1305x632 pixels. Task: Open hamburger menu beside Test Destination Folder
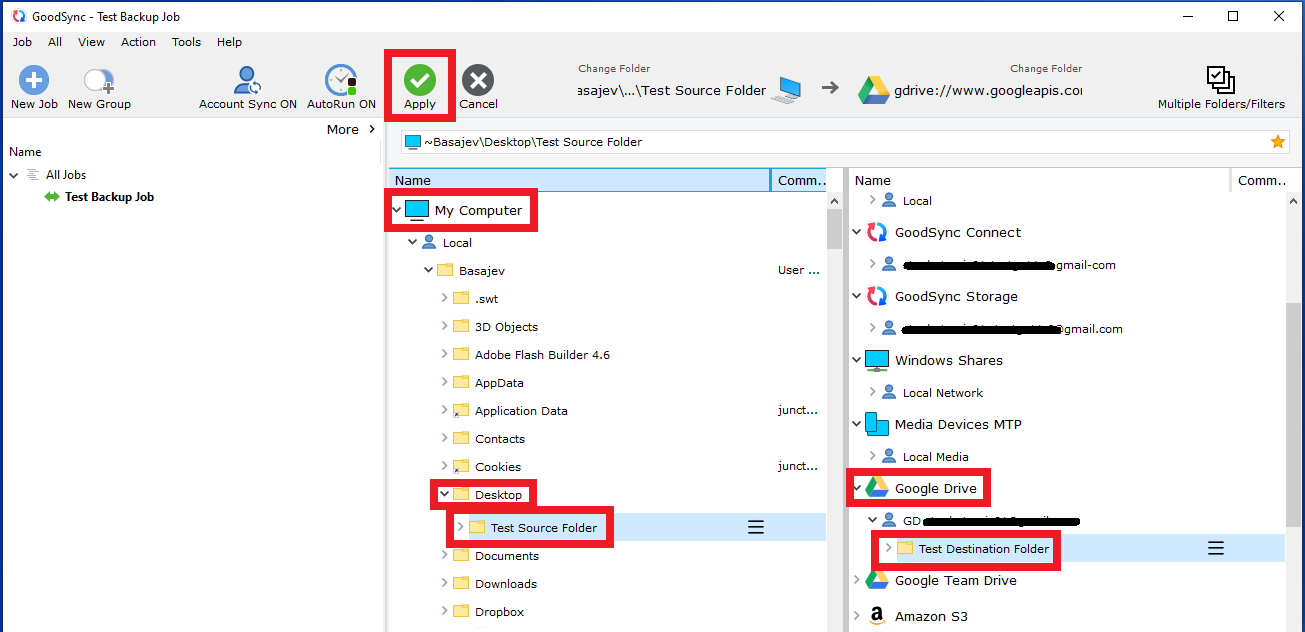1216,548
